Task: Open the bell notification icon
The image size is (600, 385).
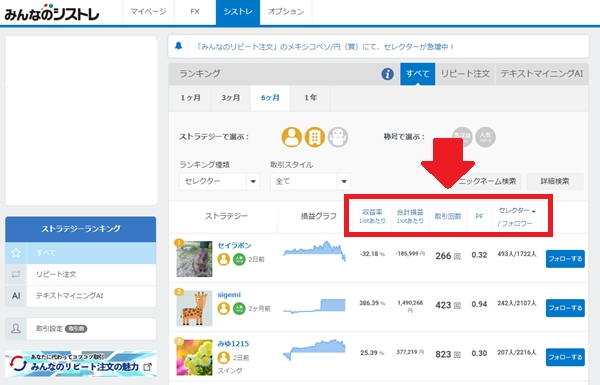Action: [x=178, y=46]
